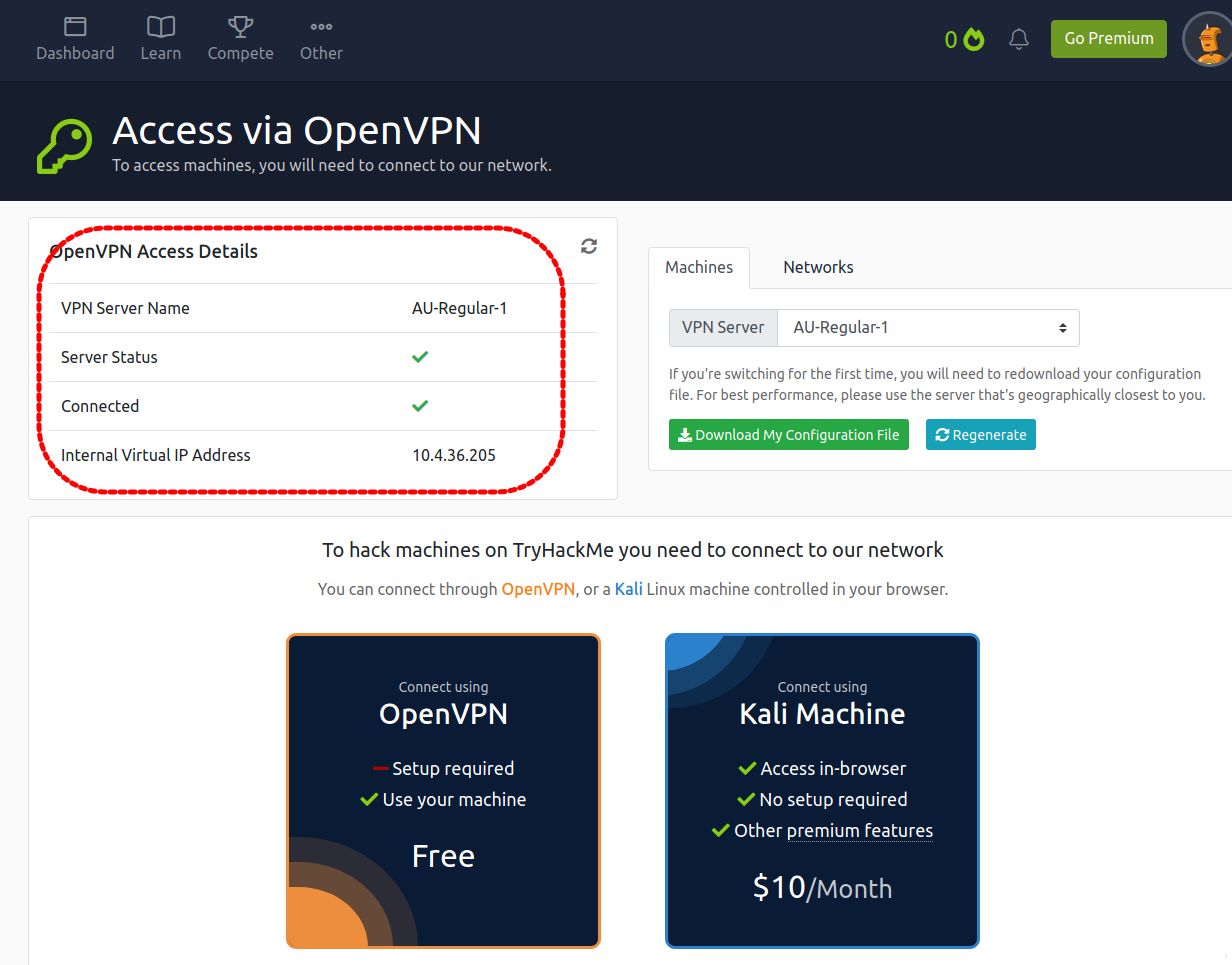Click Download My Configuration File
The image size is (1232, 965).
(789, 435)
